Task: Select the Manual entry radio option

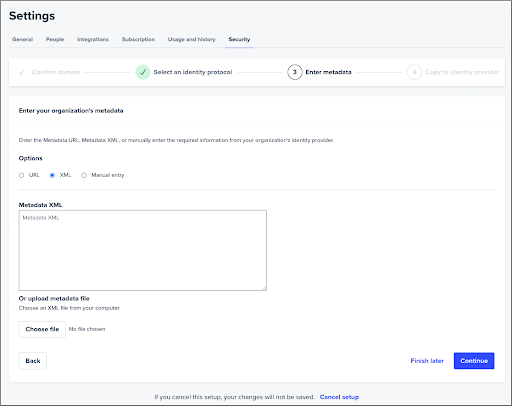Action: [84, 175]
